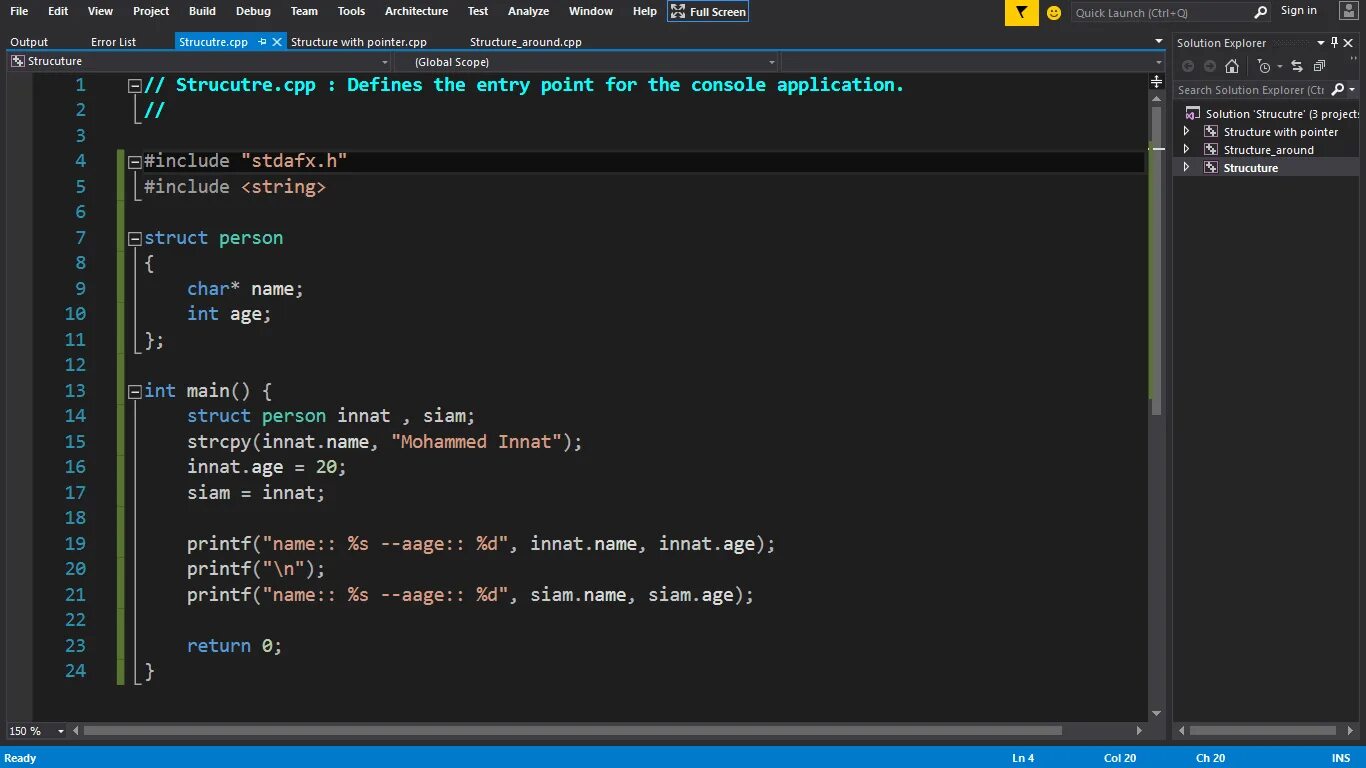Switch to 'Structure with pointer.cpp' tab

coord(359,42)
